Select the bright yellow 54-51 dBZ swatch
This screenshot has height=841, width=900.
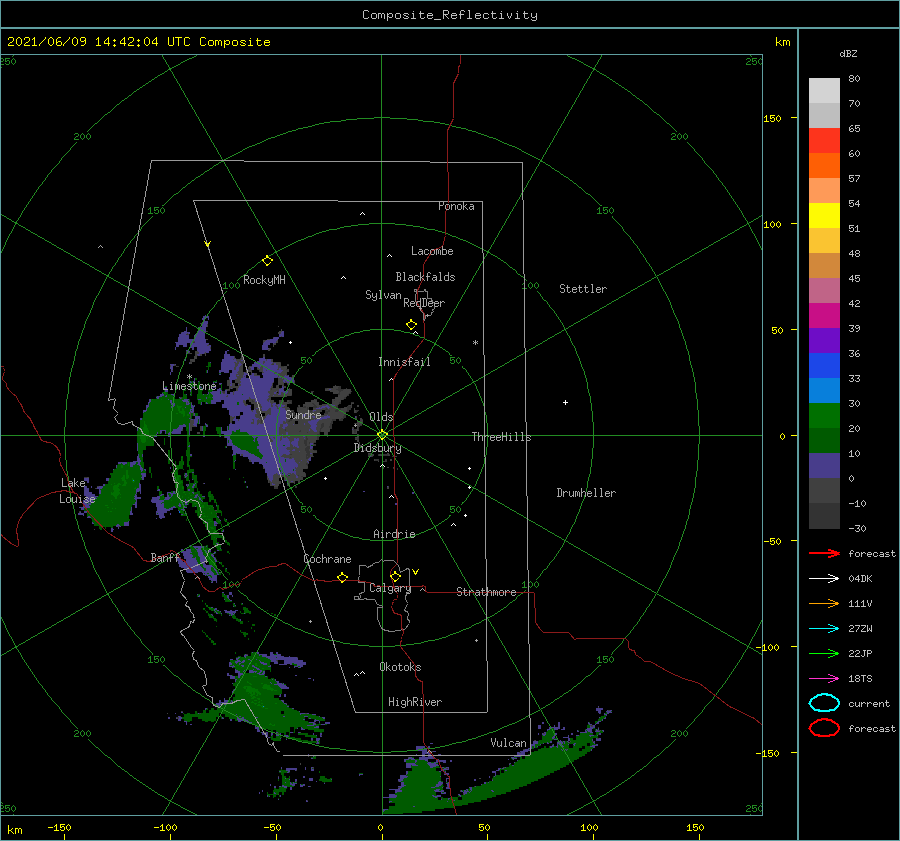[824, 216]
